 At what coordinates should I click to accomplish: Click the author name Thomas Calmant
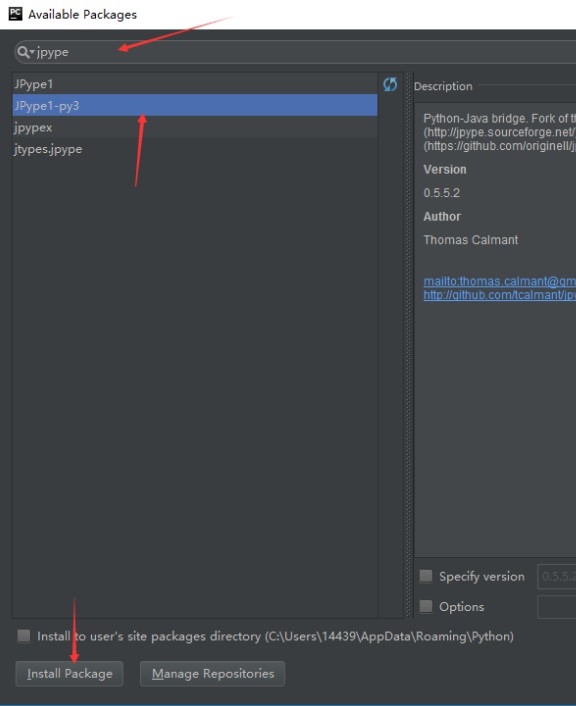471,240
